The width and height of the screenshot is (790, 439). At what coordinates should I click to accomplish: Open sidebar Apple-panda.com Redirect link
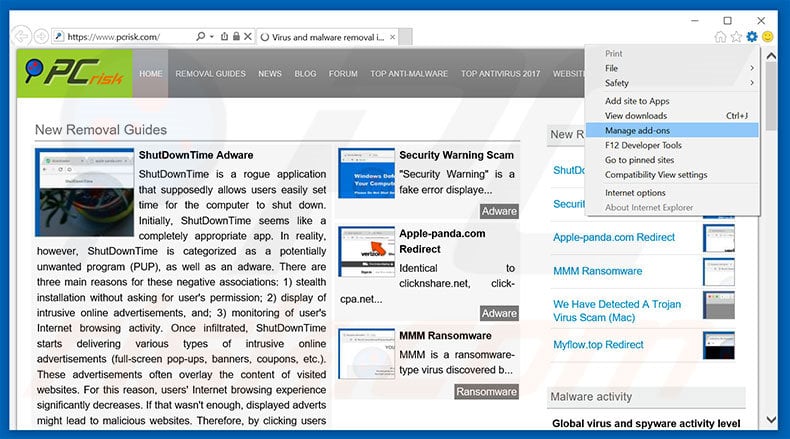coord(614,237)
